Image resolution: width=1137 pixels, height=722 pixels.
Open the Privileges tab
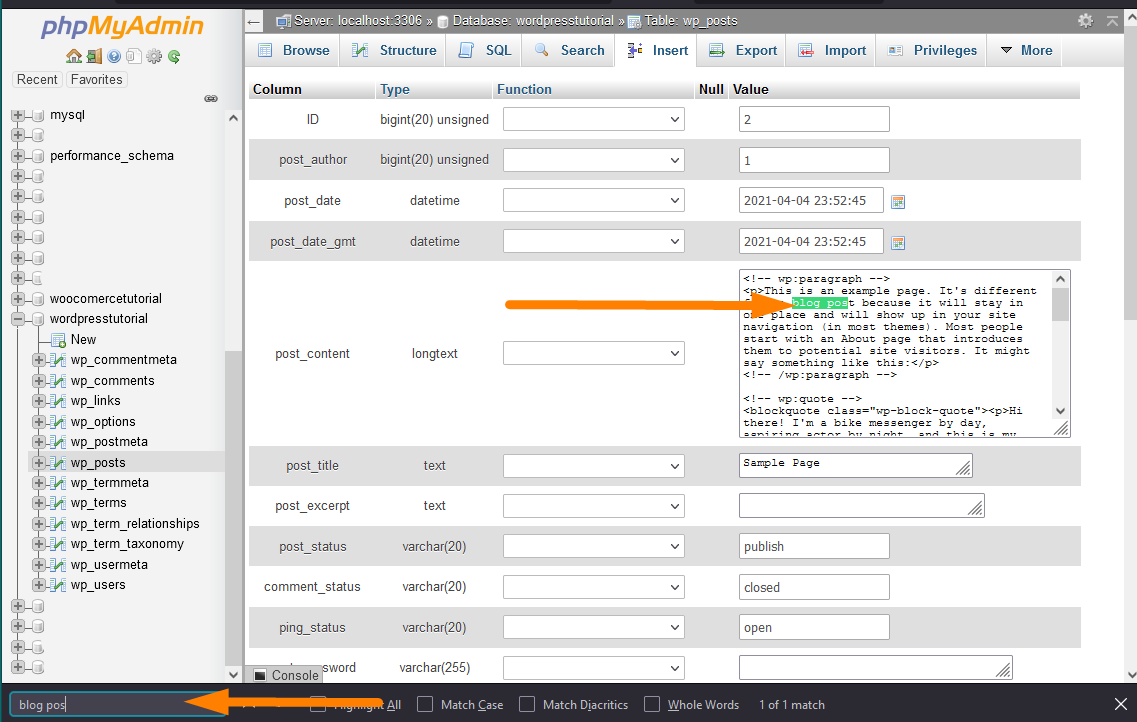[932, 51]
